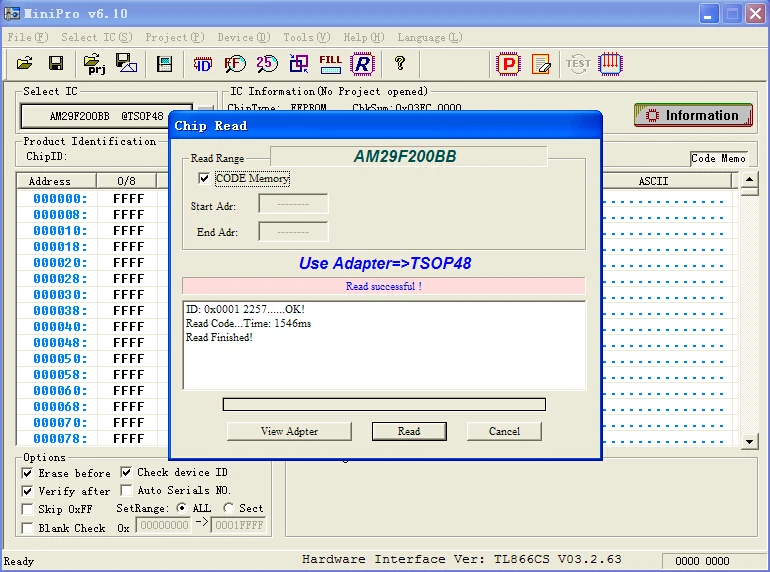Click range end field 0001FFFF
The height and width of the screenshot is (572, 770).
tap(239, 525)
